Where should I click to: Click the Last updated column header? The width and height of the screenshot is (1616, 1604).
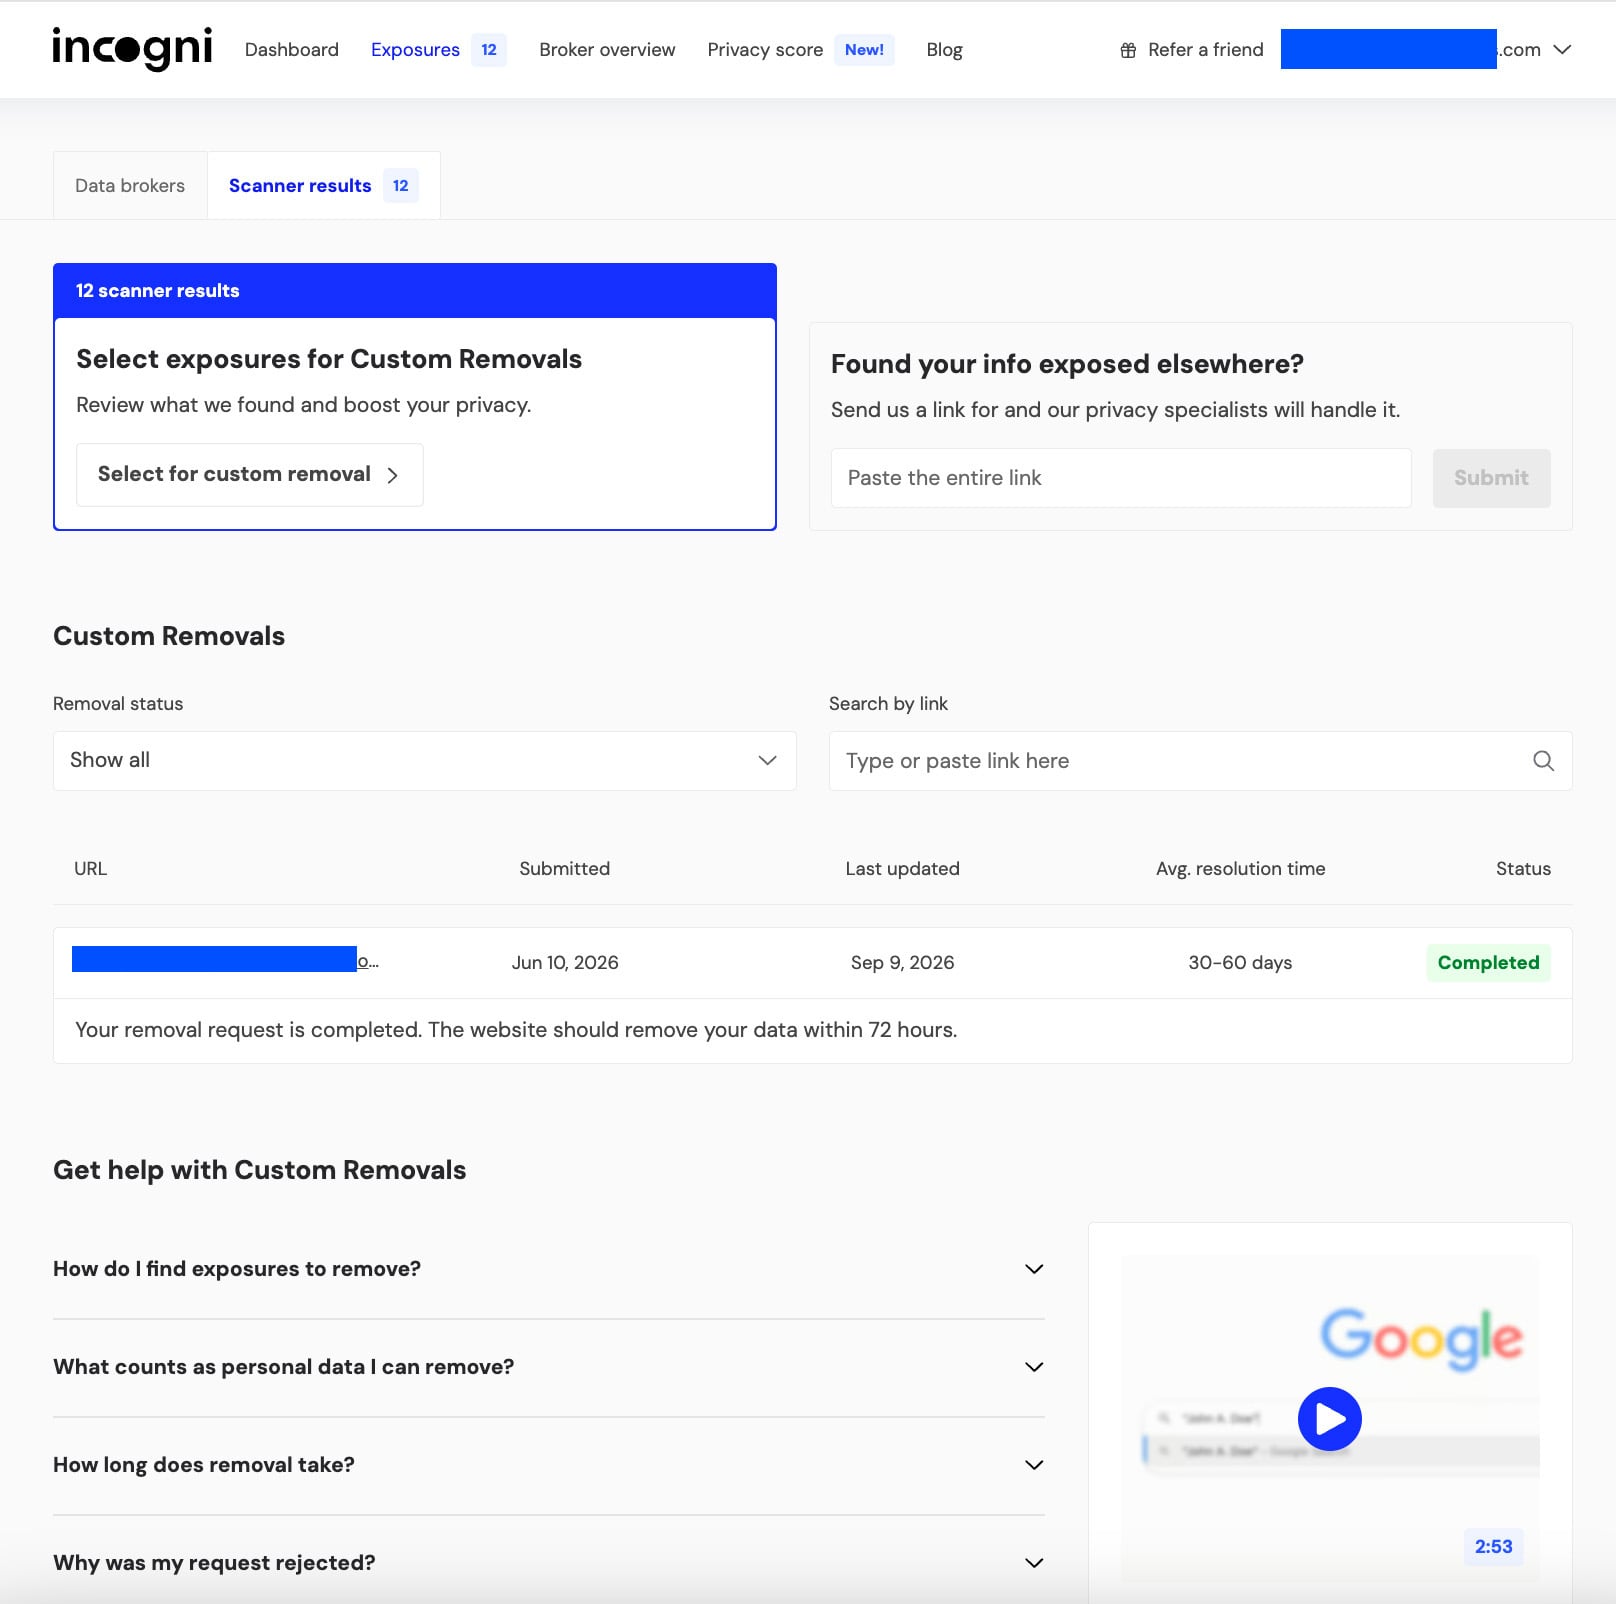click(x=902, y=869)
